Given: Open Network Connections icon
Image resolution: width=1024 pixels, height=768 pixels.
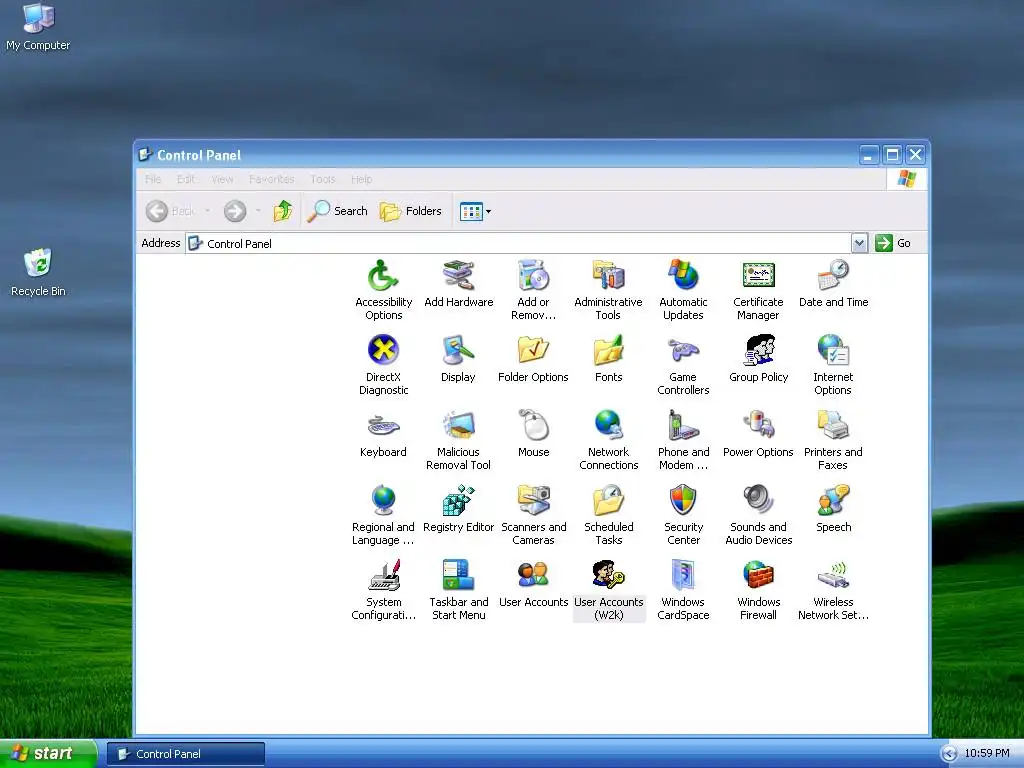Looking at the screenshot, I should (608, 440).
